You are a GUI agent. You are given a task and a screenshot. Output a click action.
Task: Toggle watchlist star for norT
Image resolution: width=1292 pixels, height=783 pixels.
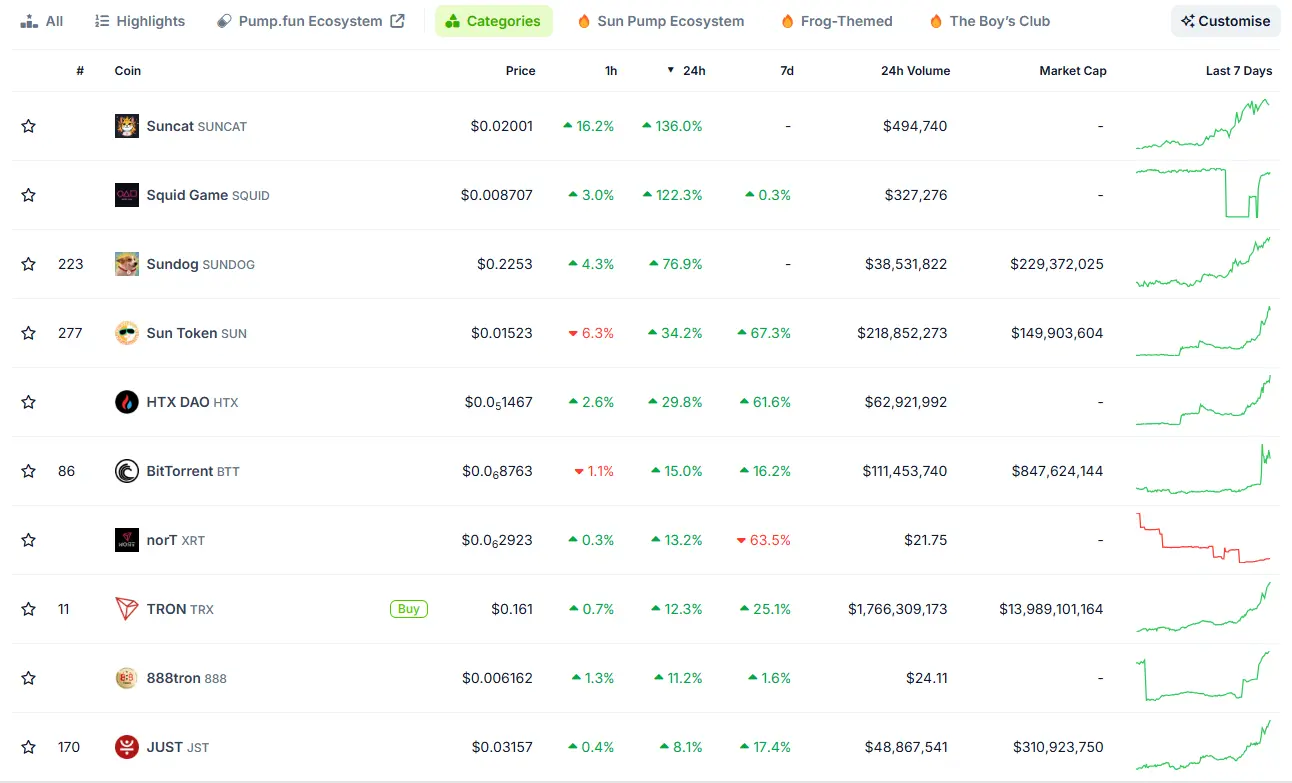point(28,540)
